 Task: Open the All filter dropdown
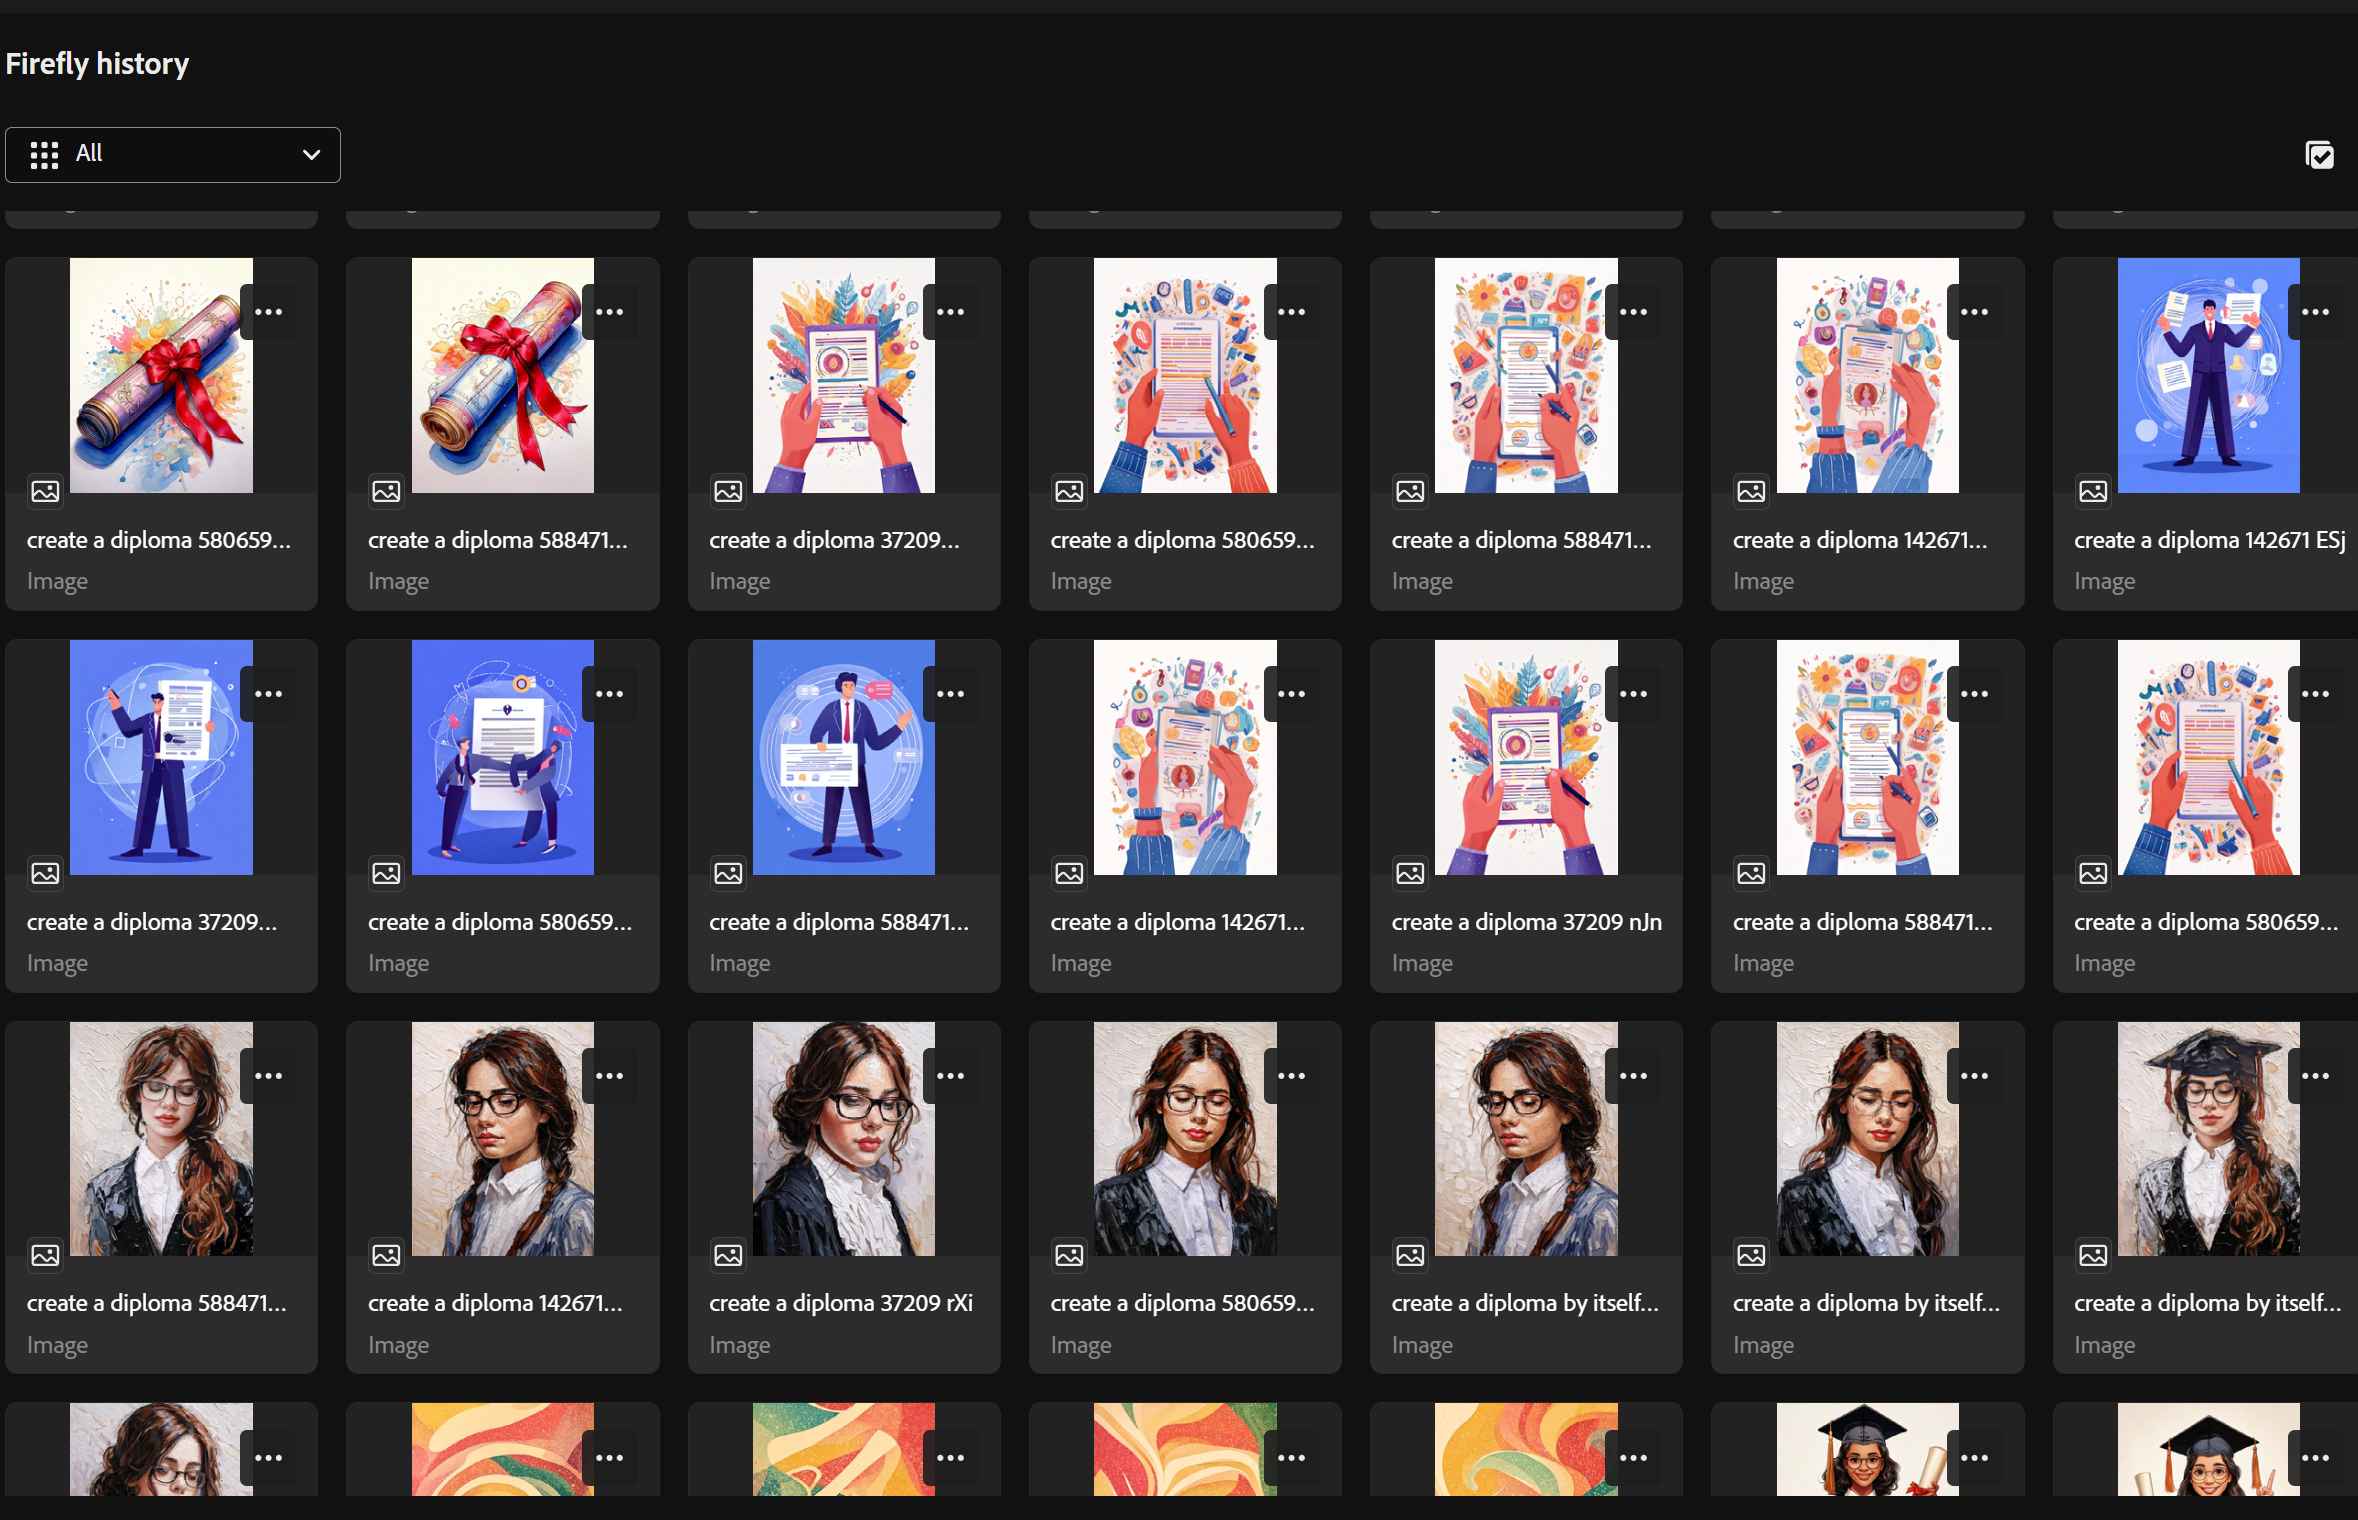pos(172,155)
